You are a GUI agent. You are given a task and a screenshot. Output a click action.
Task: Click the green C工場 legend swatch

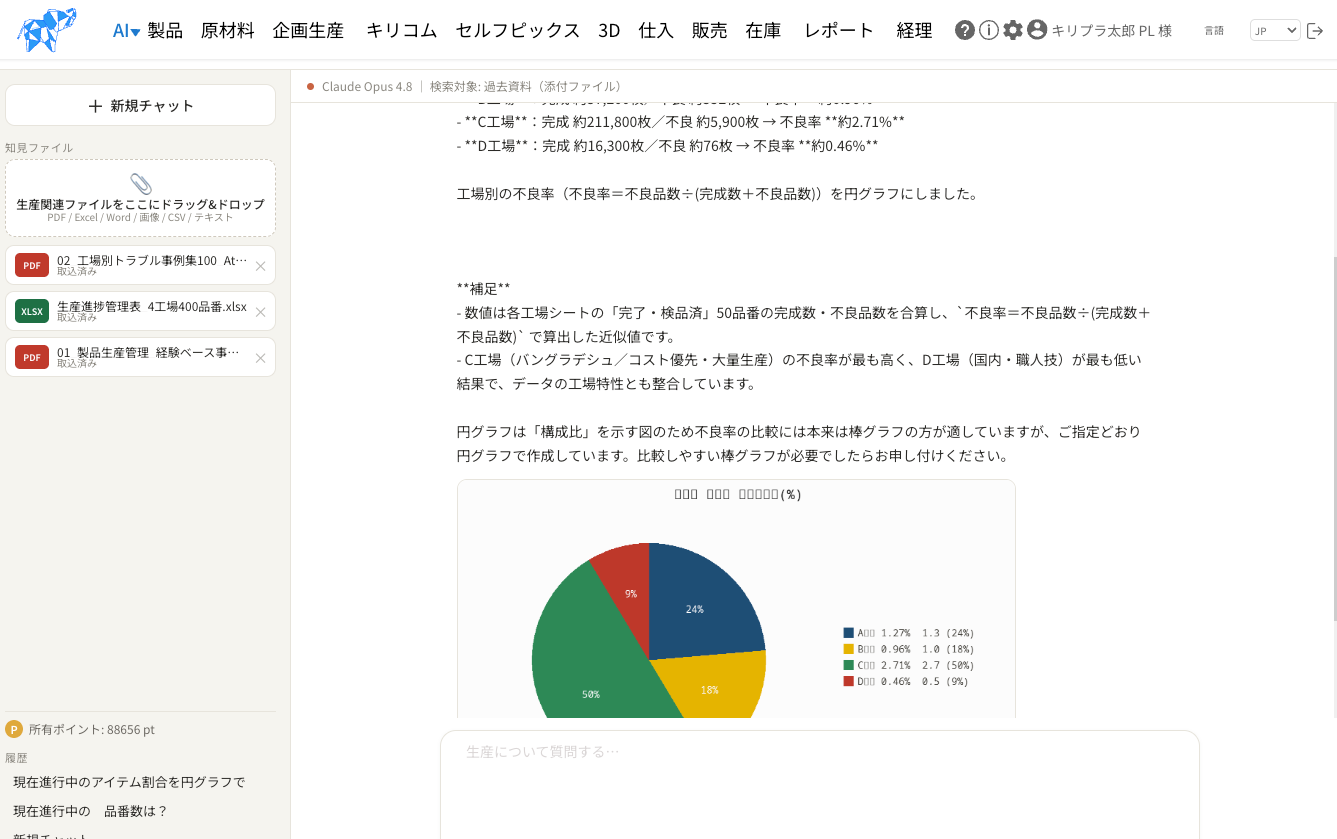(x=849, y=665)
